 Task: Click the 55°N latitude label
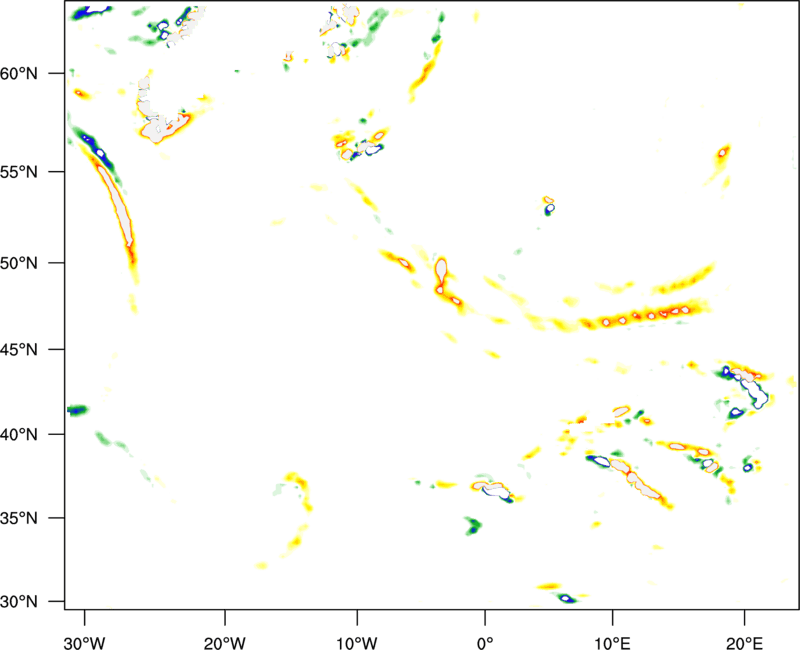click(x=19, y=172)
